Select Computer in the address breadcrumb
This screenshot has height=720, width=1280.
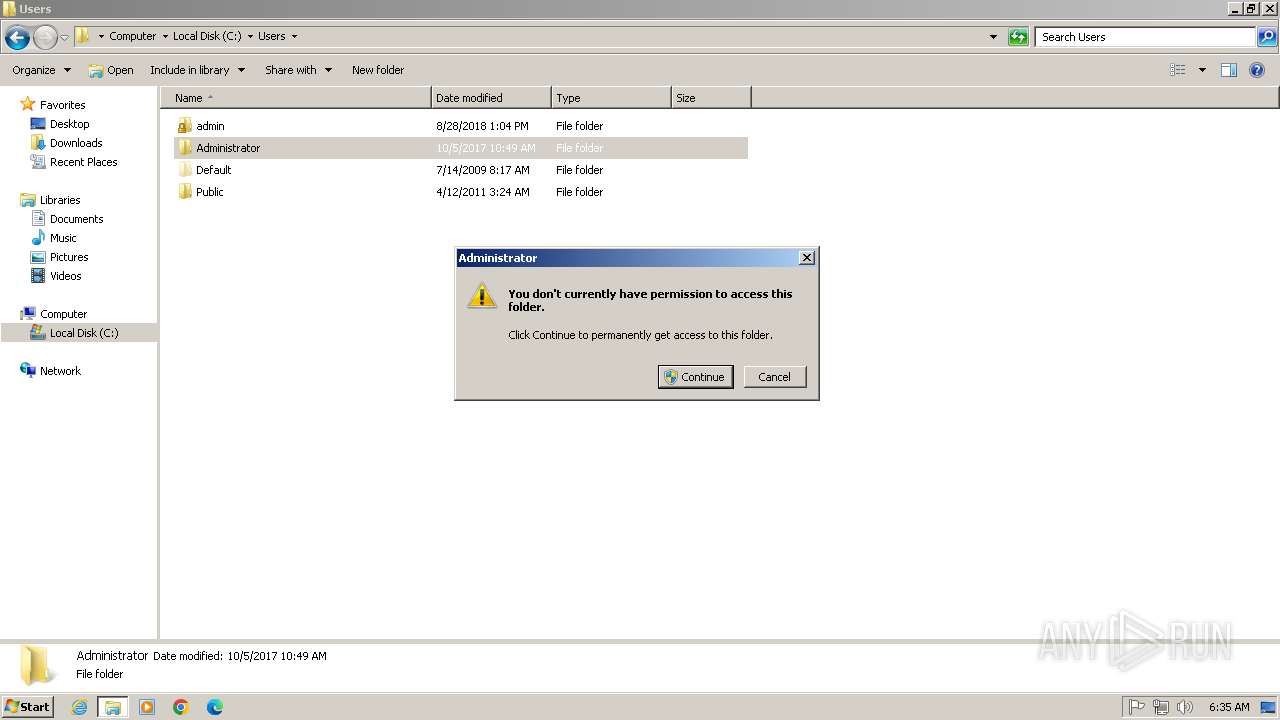tap(133, 36)
